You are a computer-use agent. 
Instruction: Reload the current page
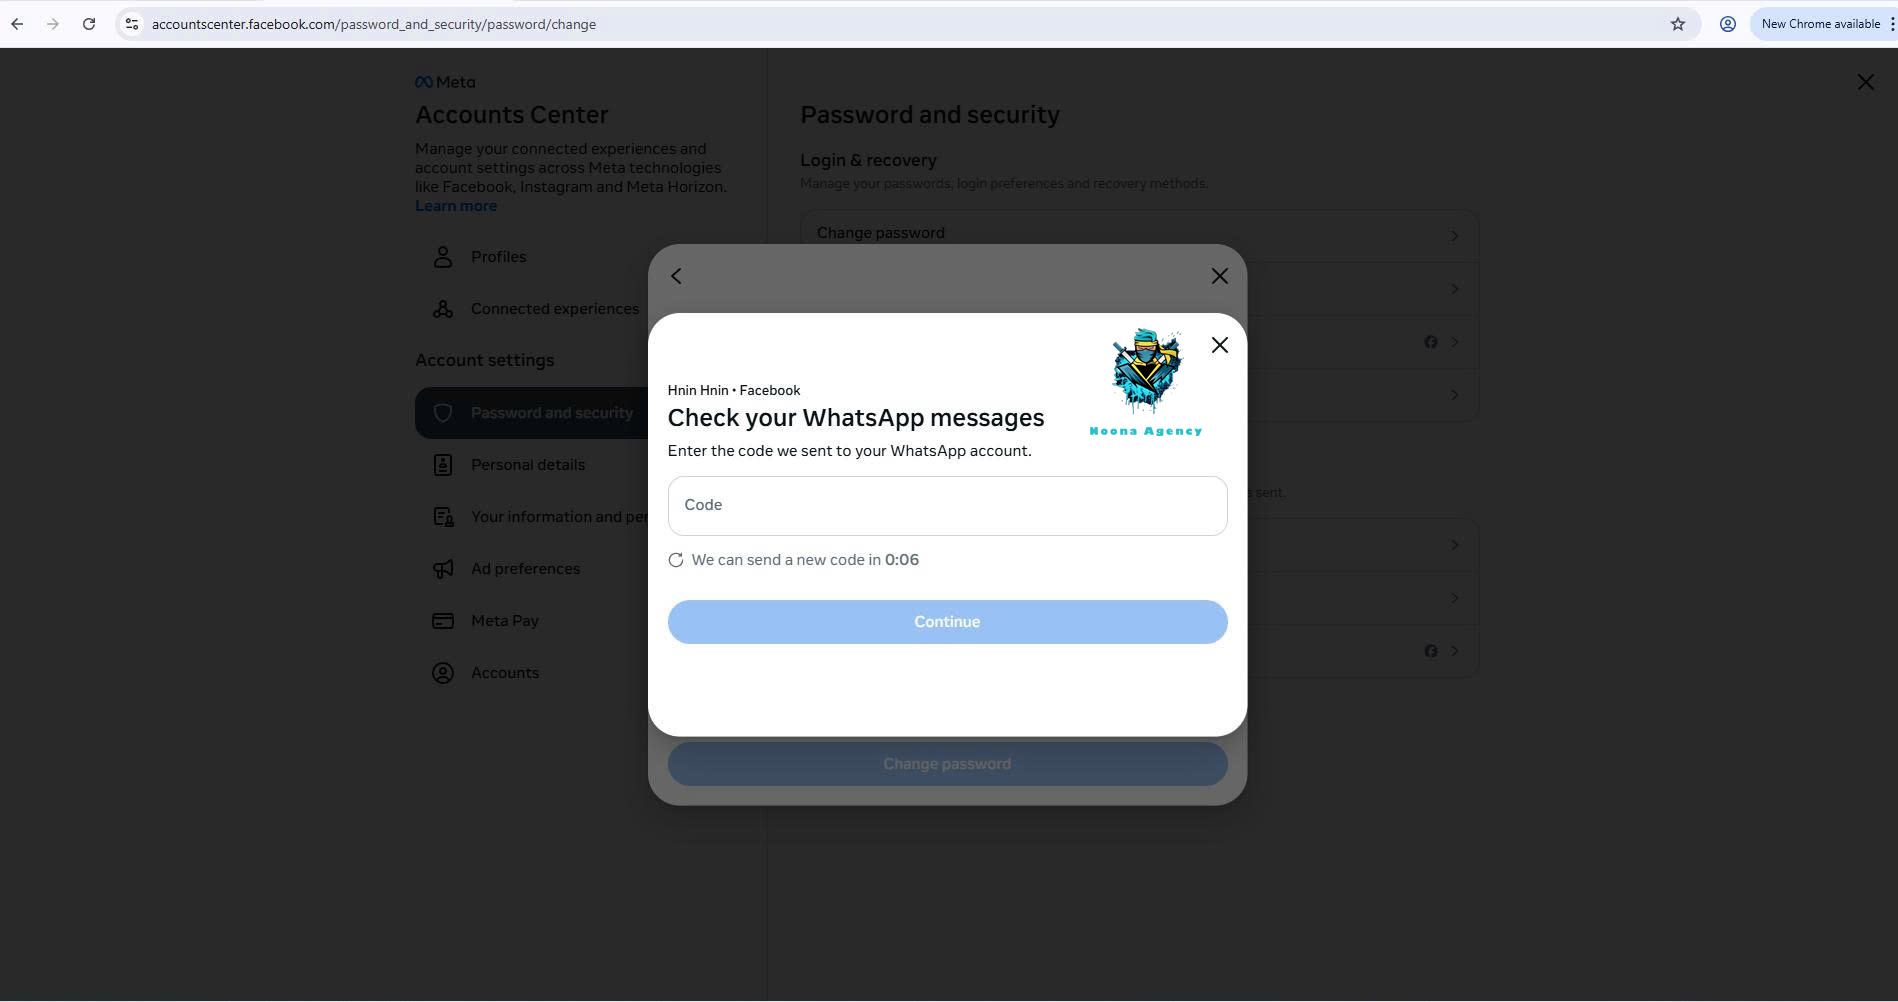pos(89,24)
